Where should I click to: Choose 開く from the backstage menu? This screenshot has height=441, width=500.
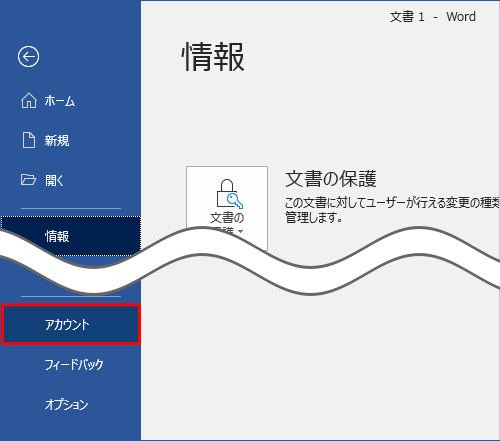(70, 180)
